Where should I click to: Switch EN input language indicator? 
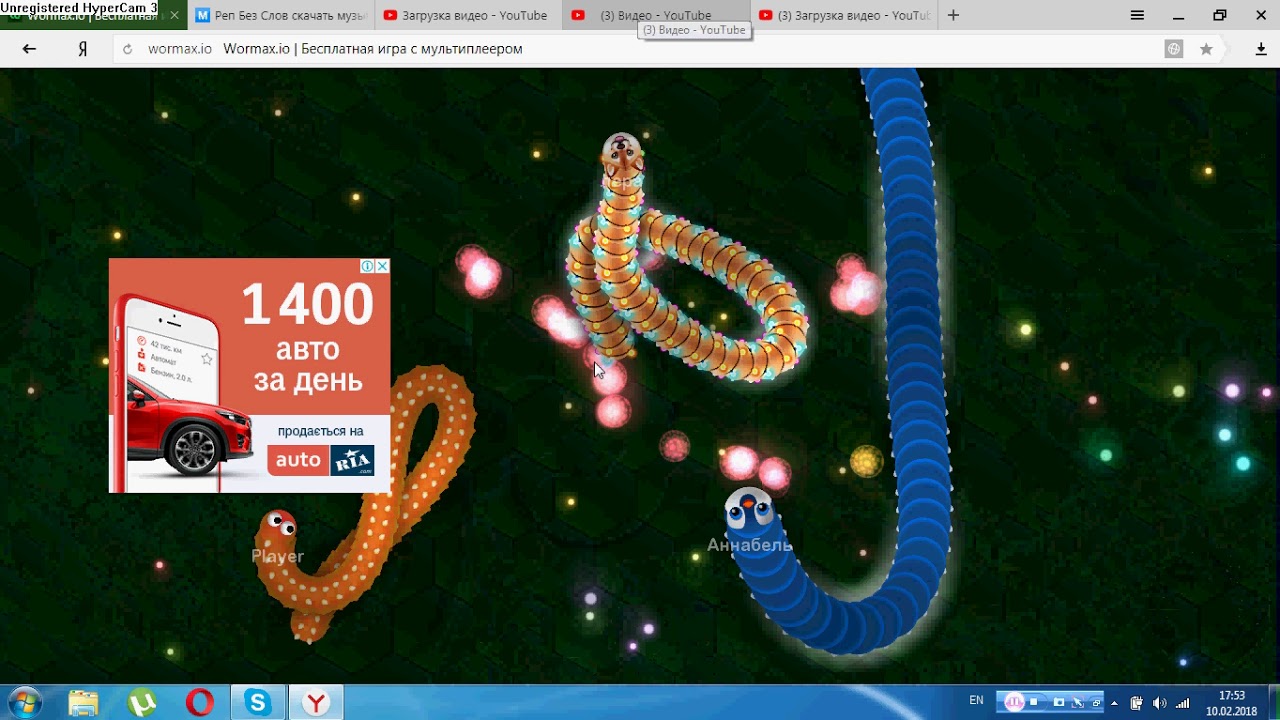tap(976, 701)
